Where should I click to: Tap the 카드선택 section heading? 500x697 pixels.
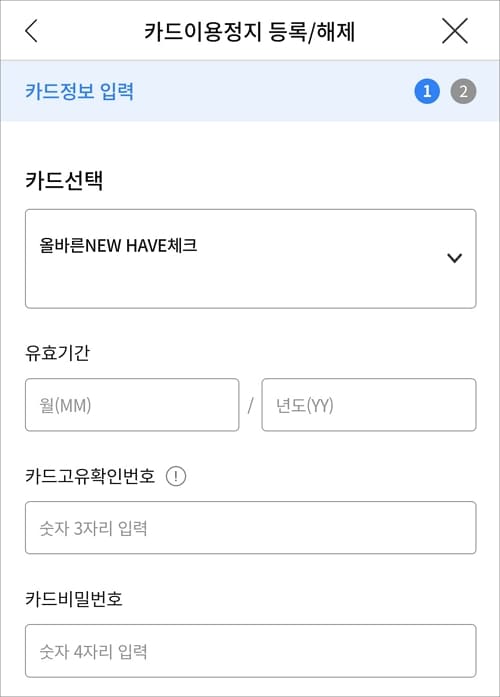coord(64,180)
